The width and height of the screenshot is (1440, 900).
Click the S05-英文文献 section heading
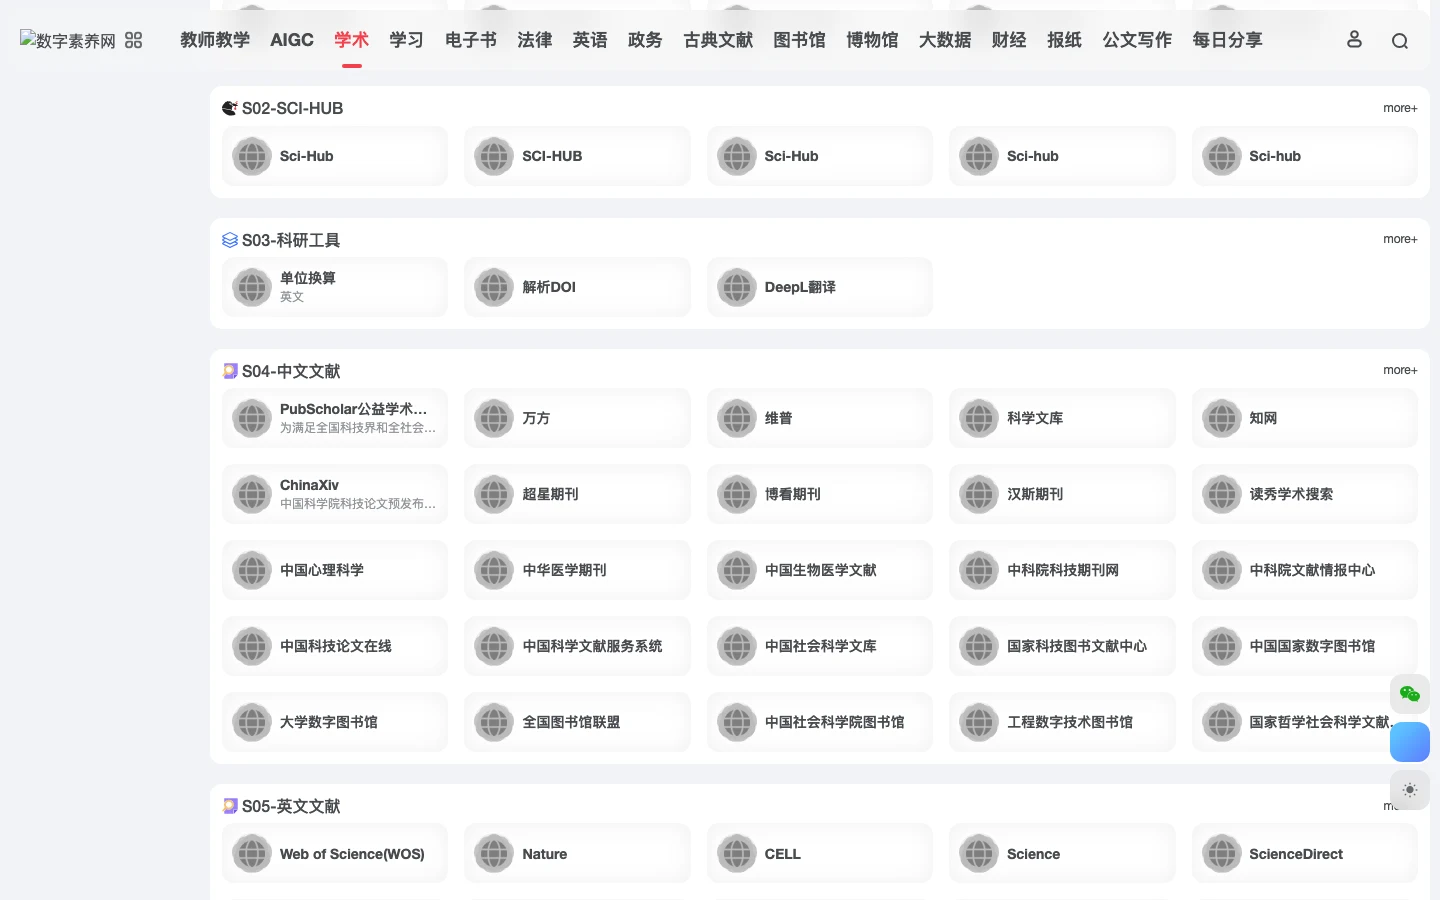pos(291,806)
